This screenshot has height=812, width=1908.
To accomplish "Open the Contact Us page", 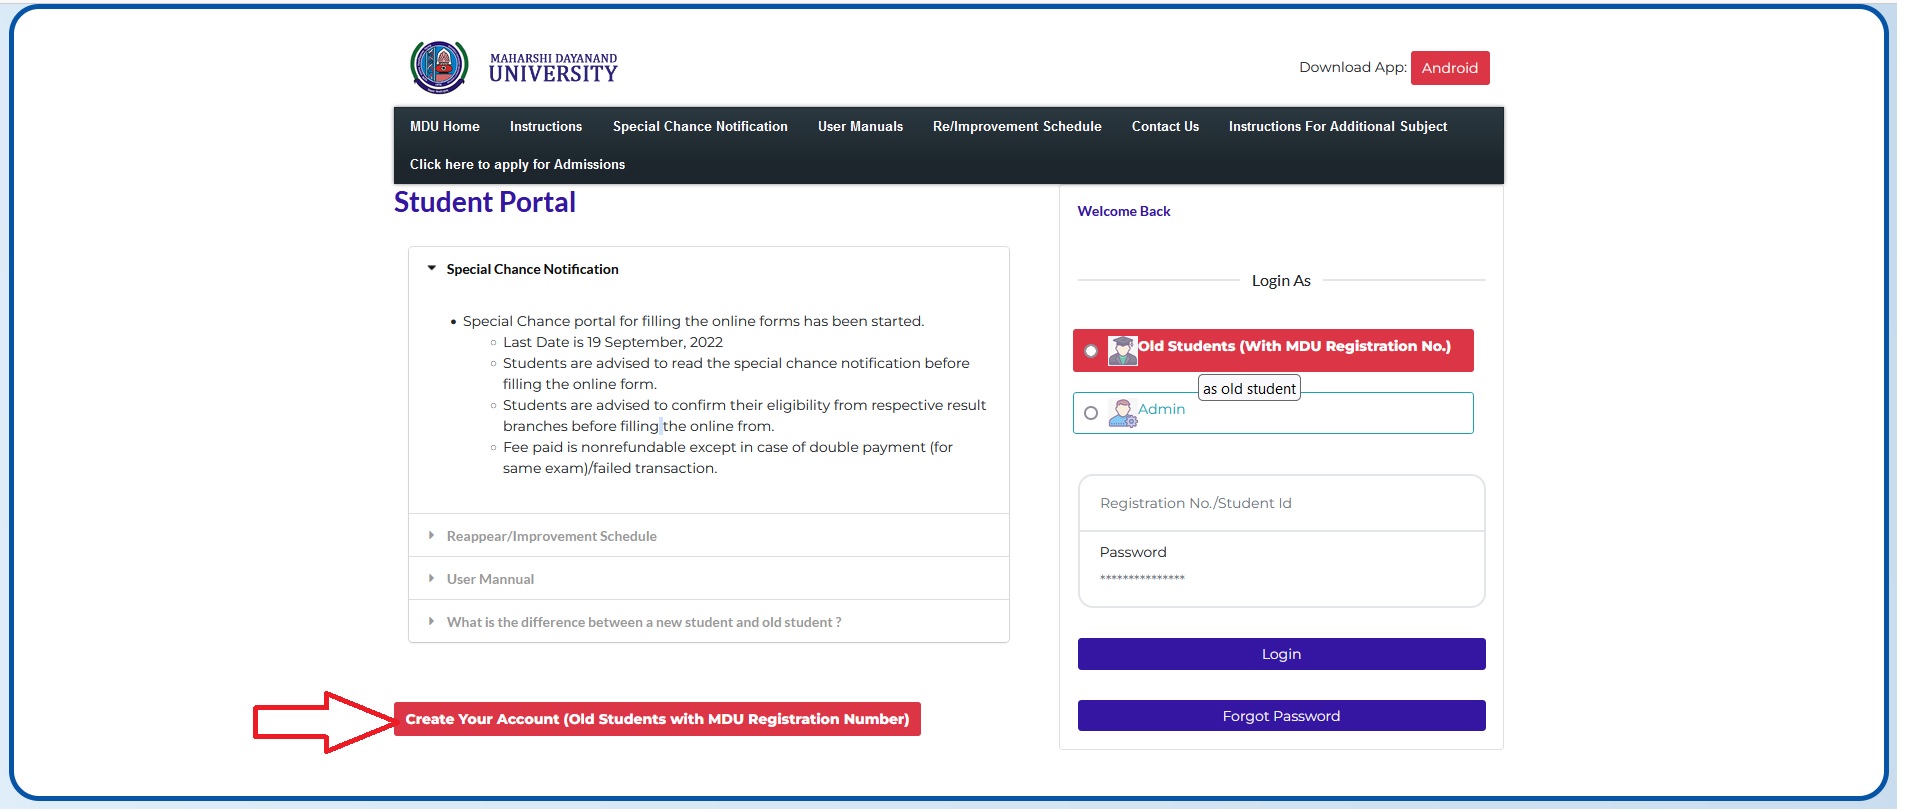I will click(x=1165, y=126).
